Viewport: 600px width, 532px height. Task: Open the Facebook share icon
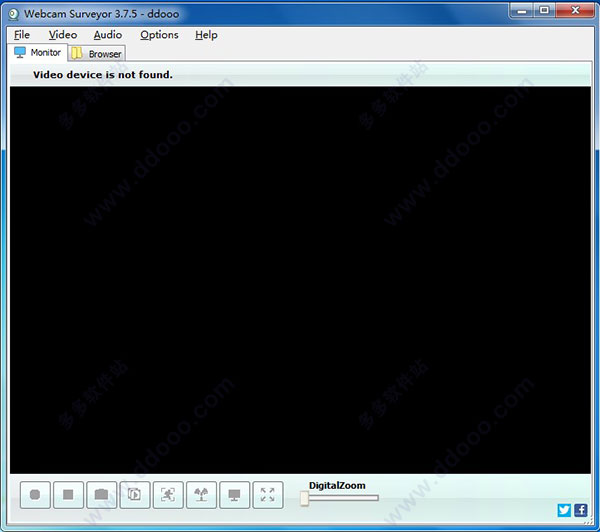(x=580, y=510)
